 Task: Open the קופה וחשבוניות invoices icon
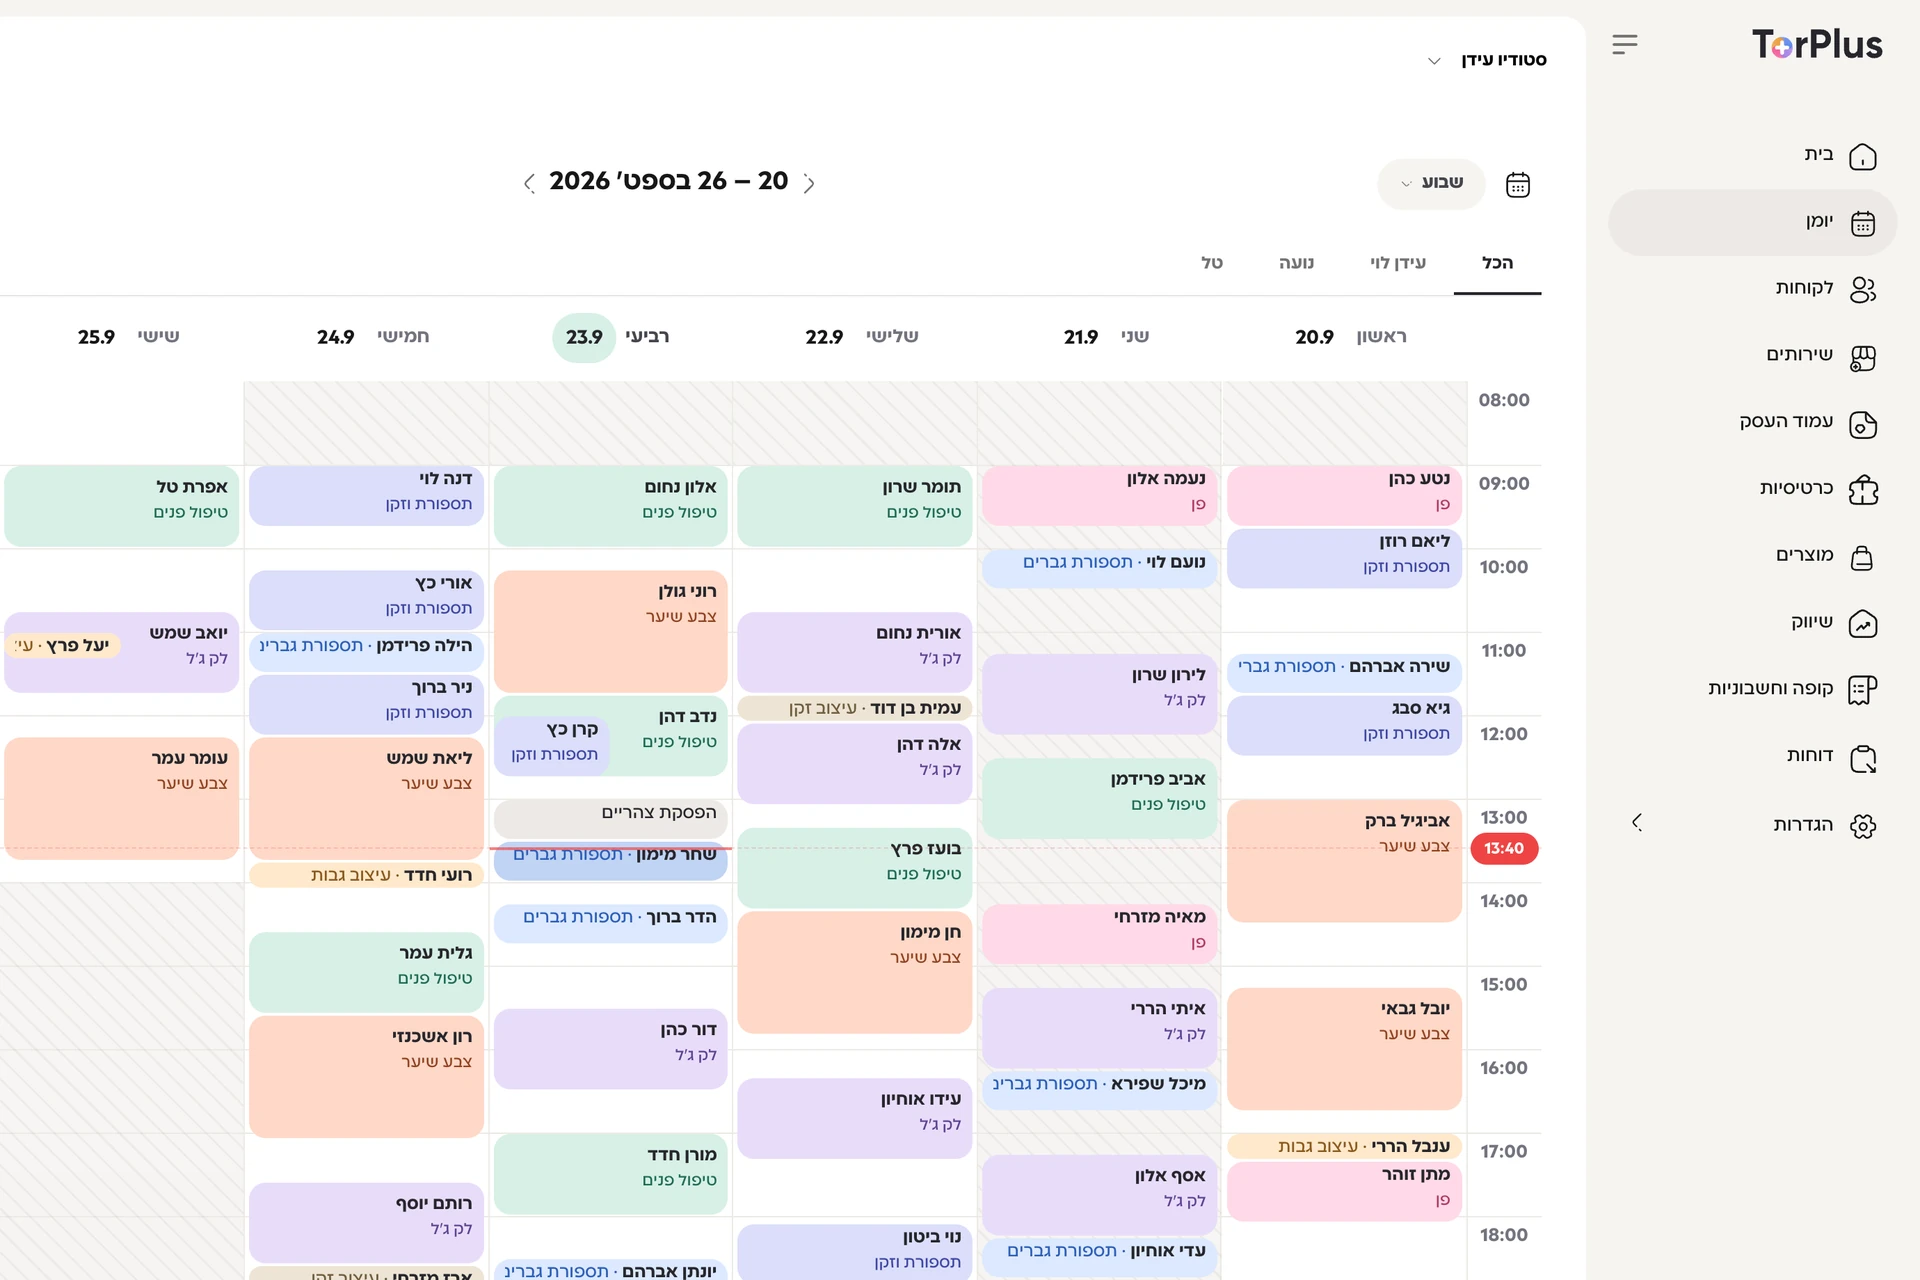(1862, 690)
